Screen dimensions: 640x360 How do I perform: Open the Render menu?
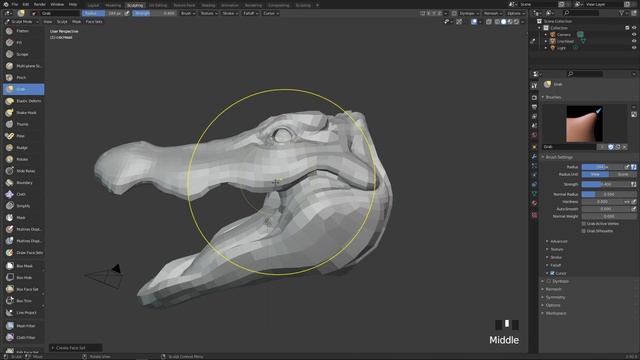click(40, 4)
